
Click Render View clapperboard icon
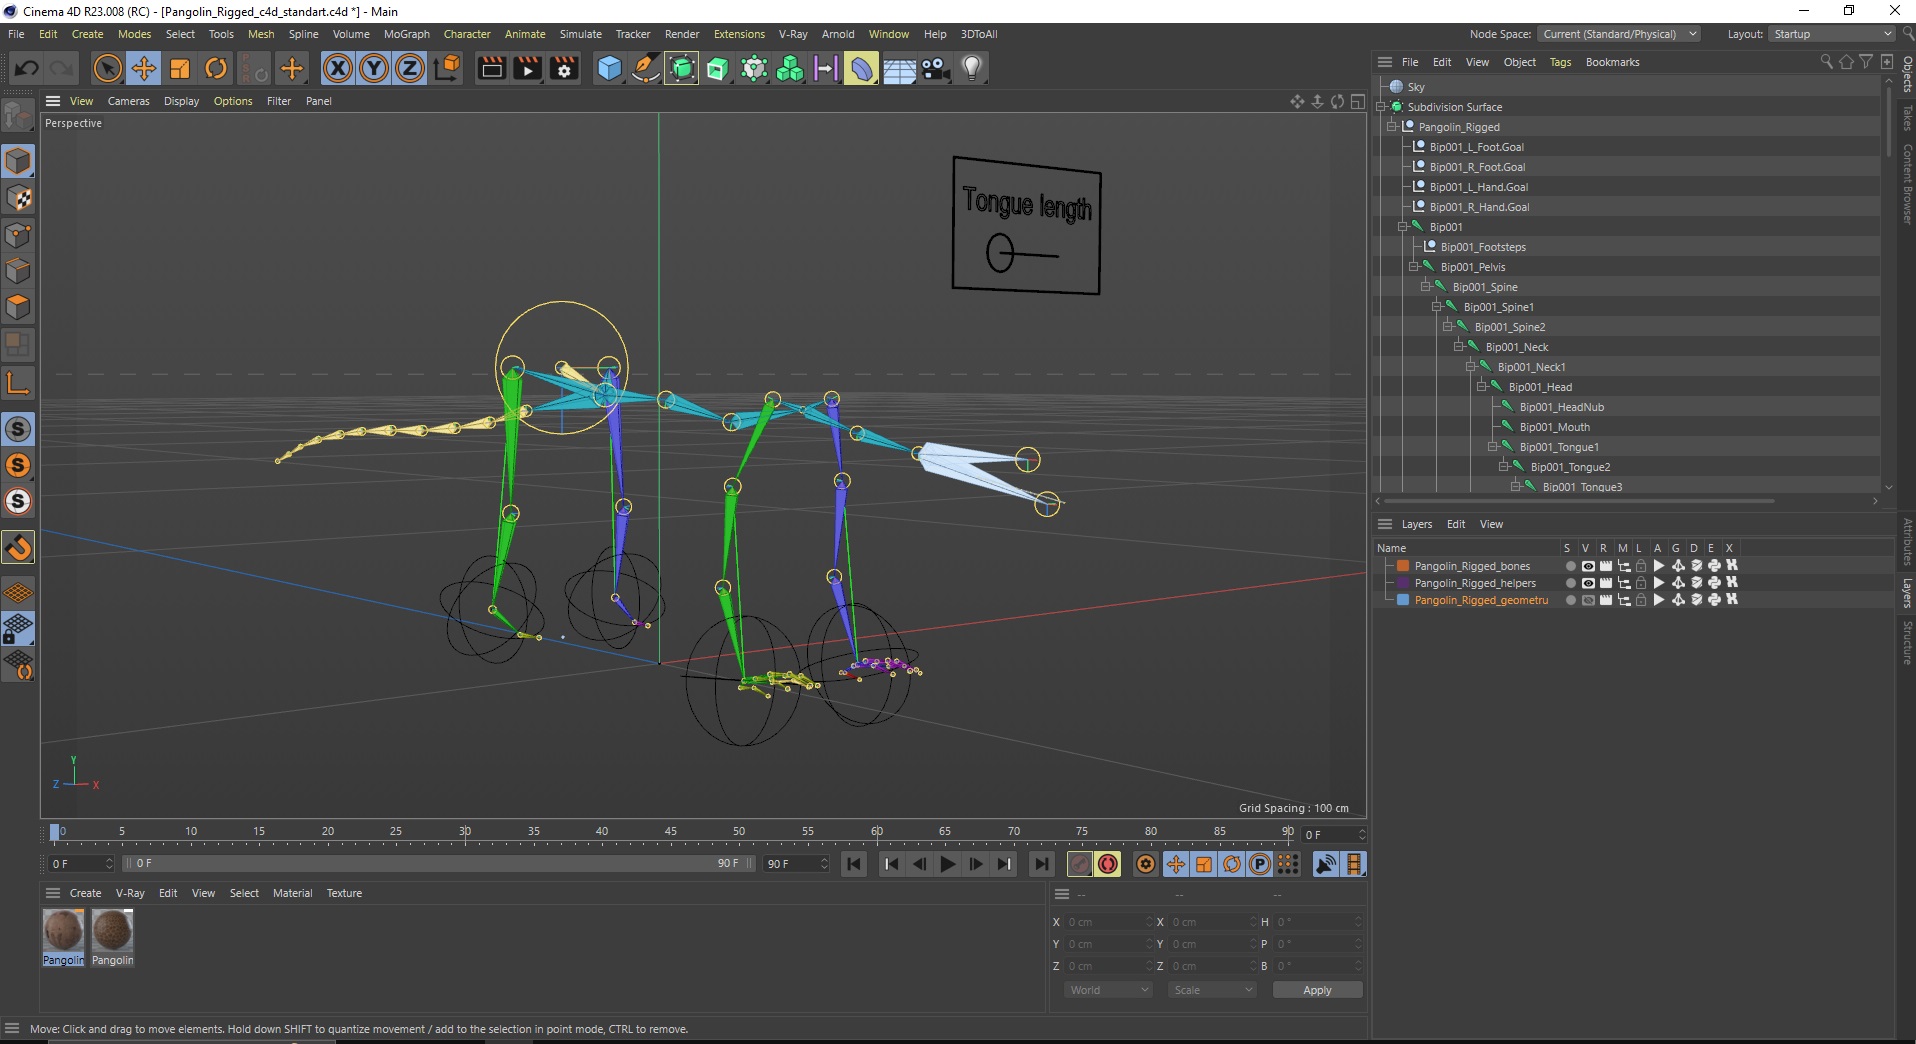491,68
